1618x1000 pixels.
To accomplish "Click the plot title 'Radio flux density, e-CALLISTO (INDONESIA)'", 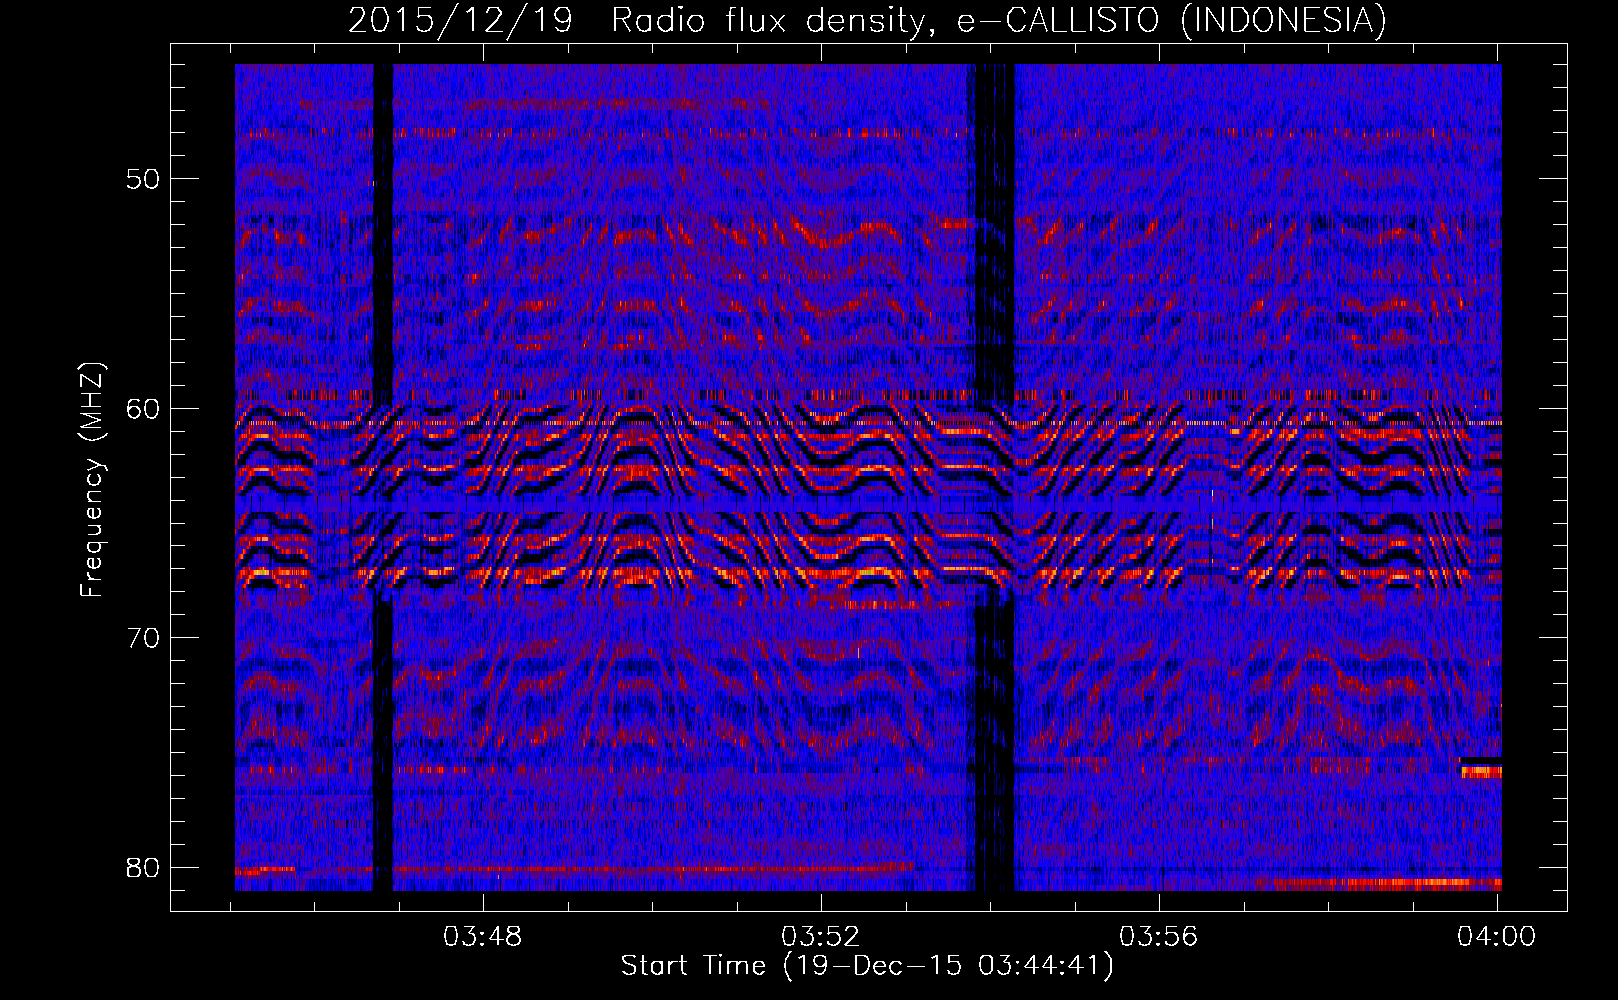I will (999, 20).
